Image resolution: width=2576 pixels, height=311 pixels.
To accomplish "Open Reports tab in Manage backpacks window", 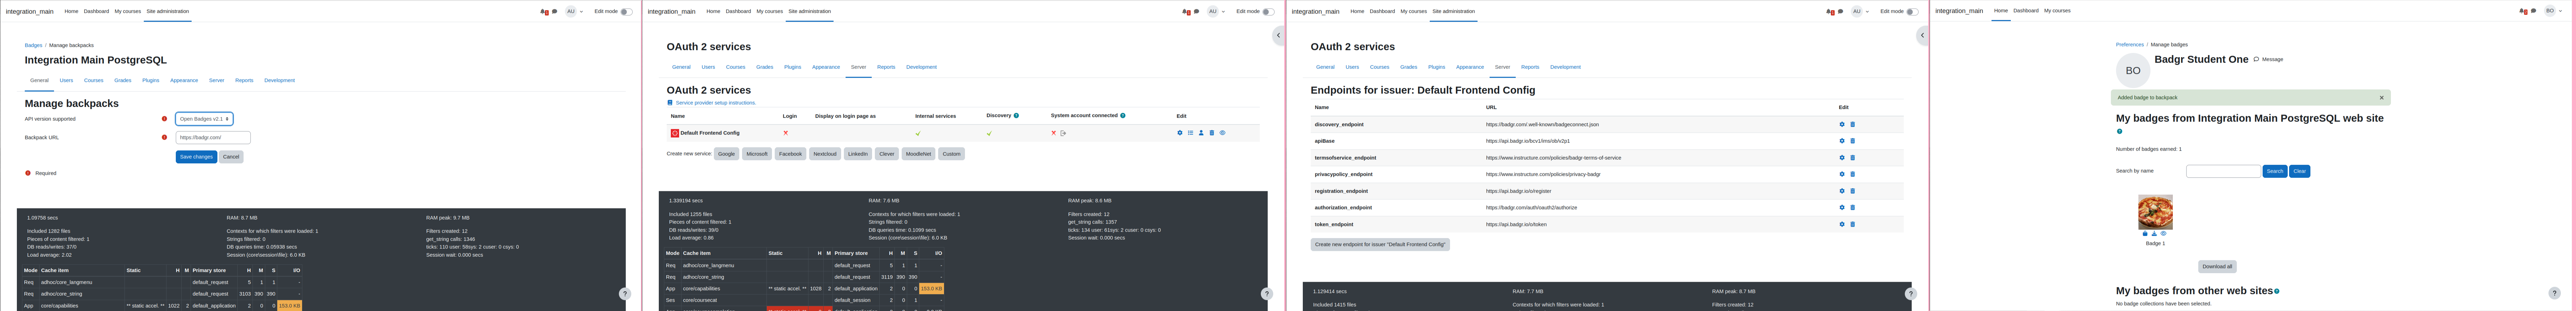I will (x=244, y=80).
